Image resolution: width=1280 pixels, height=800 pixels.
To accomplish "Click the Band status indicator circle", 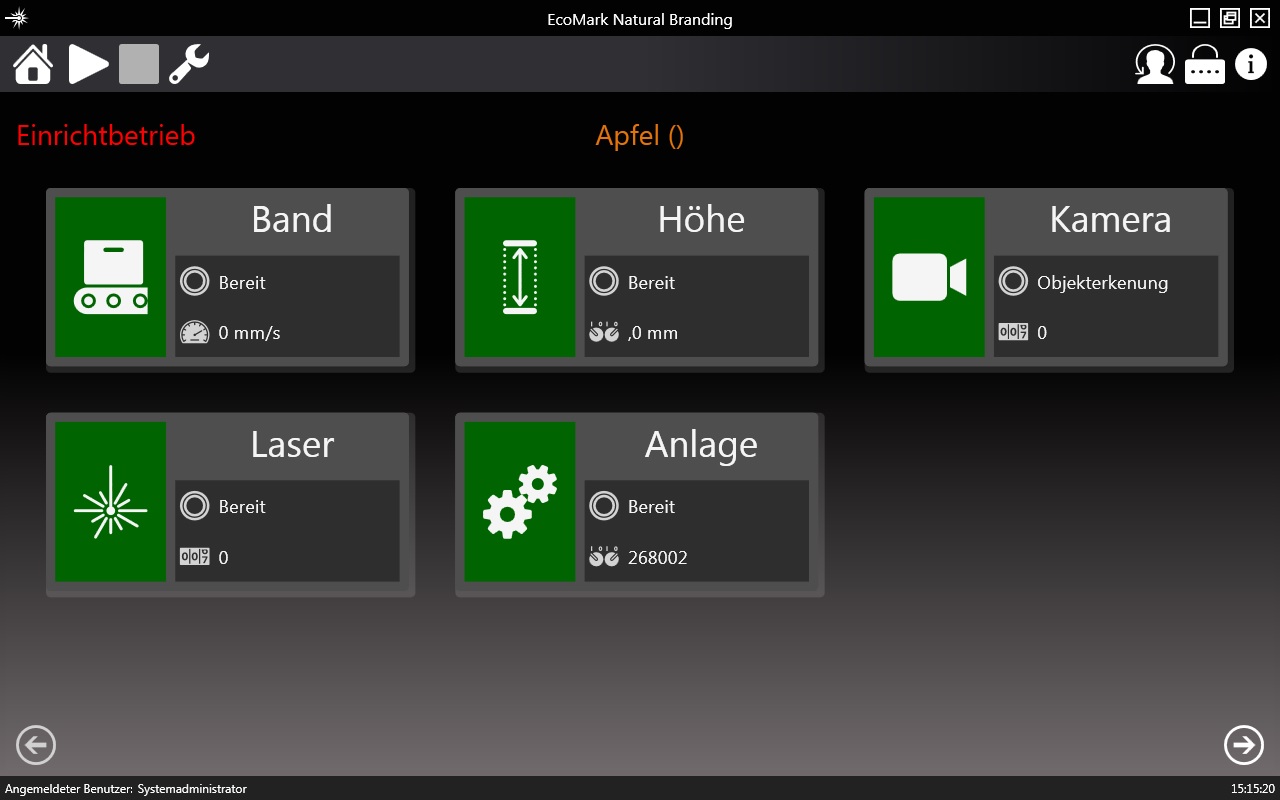I will pos(194,282).
